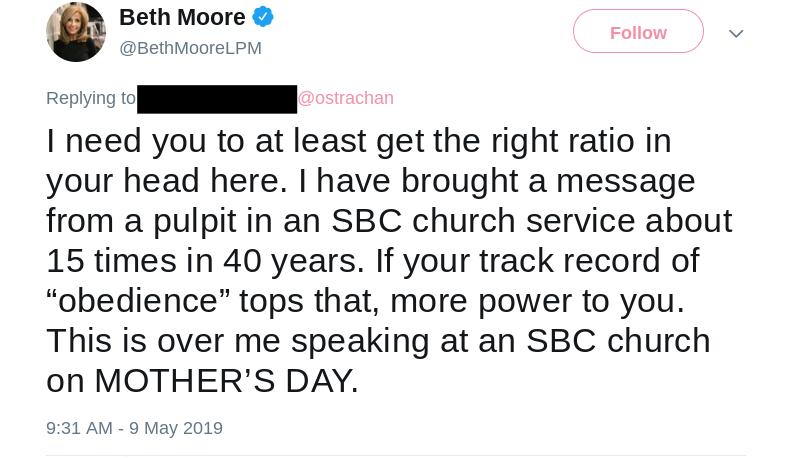
Task: Click Beth Moore's profile avatar photo
Action: 76,32
